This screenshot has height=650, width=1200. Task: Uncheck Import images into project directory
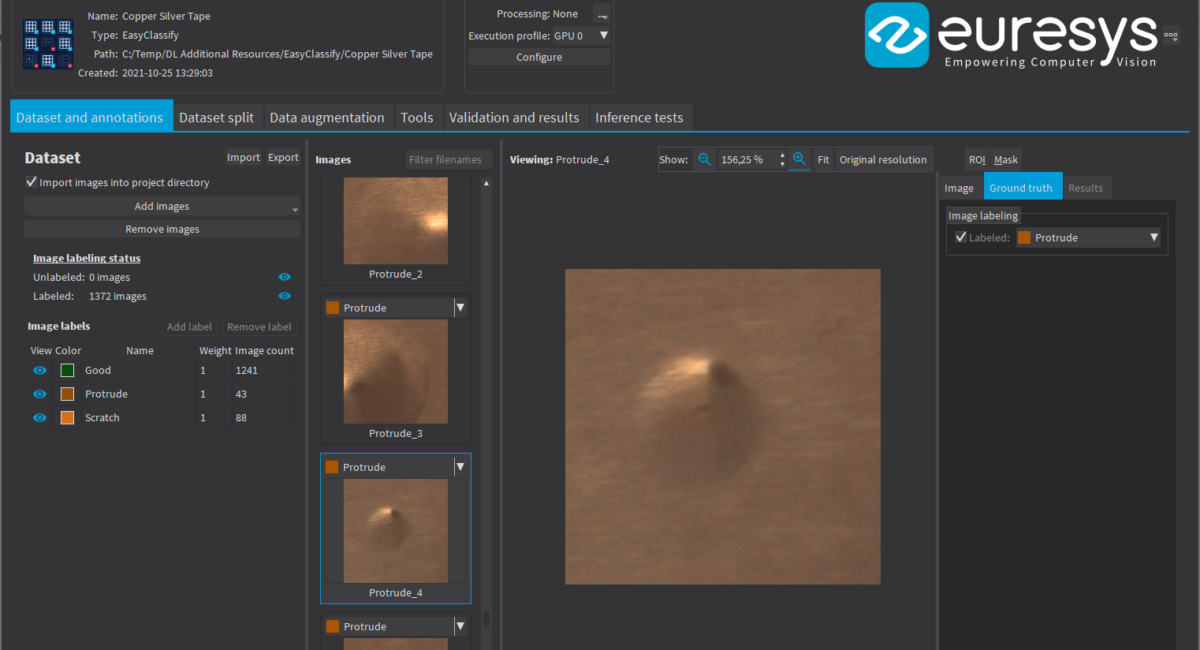coord(31,182)
